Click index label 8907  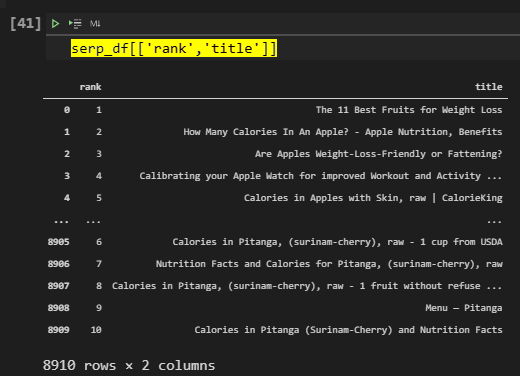59,286
